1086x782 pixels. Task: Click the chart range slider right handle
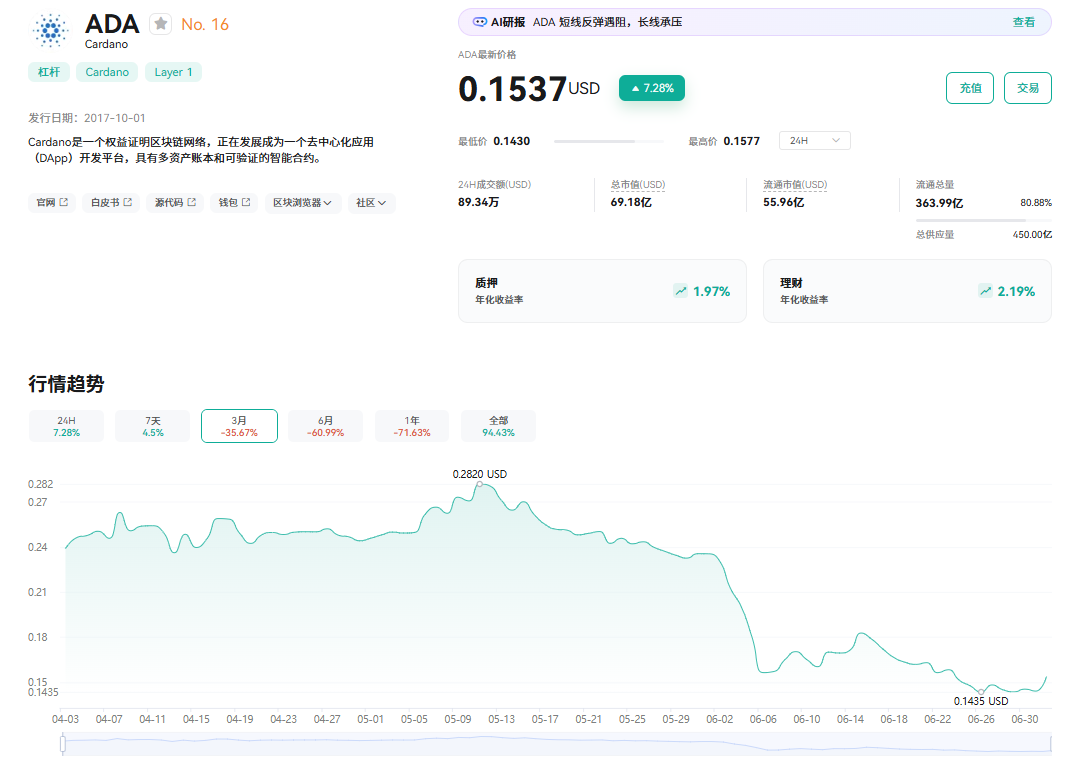1051,744
